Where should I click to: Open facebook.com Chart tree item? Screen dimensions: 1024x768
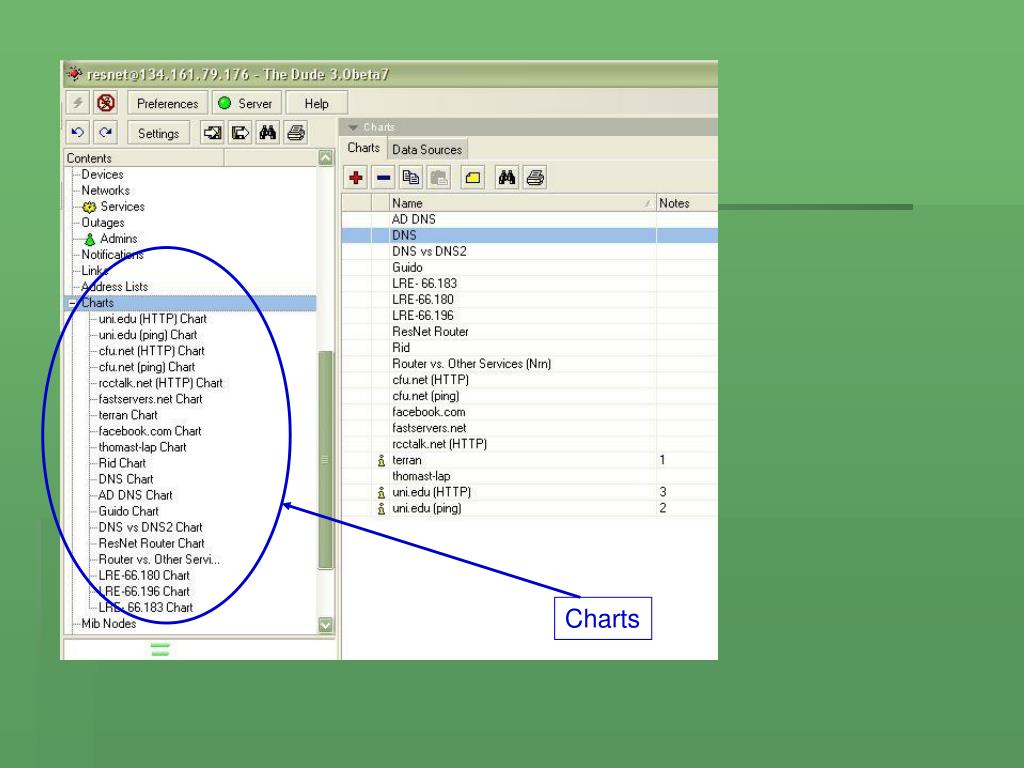coord(150,431)
